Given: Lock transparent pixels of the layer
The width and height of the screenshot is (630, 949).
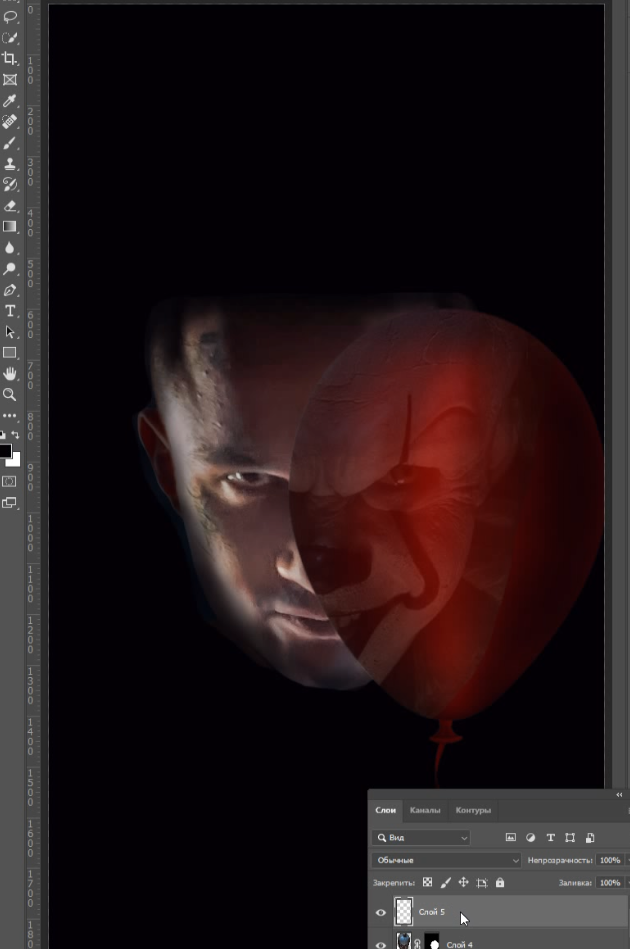Looking at the screenshot, I should [427, 882].
